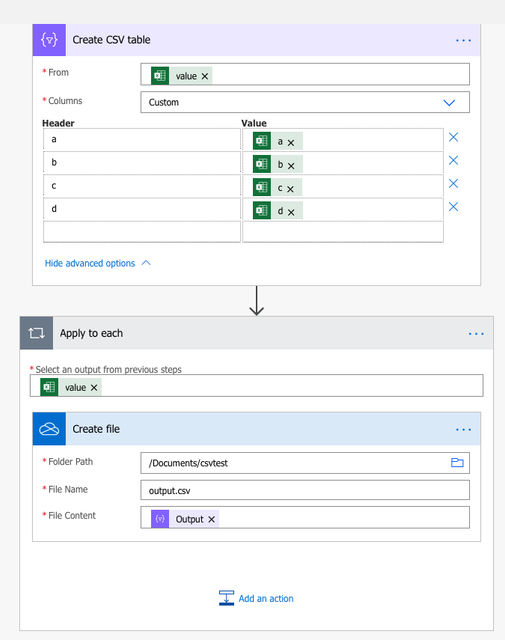This screenshot has height=640, width=505.
Task: Remove value token from Apply to each input
Action: pyautogui.click(x=94, y=388)
